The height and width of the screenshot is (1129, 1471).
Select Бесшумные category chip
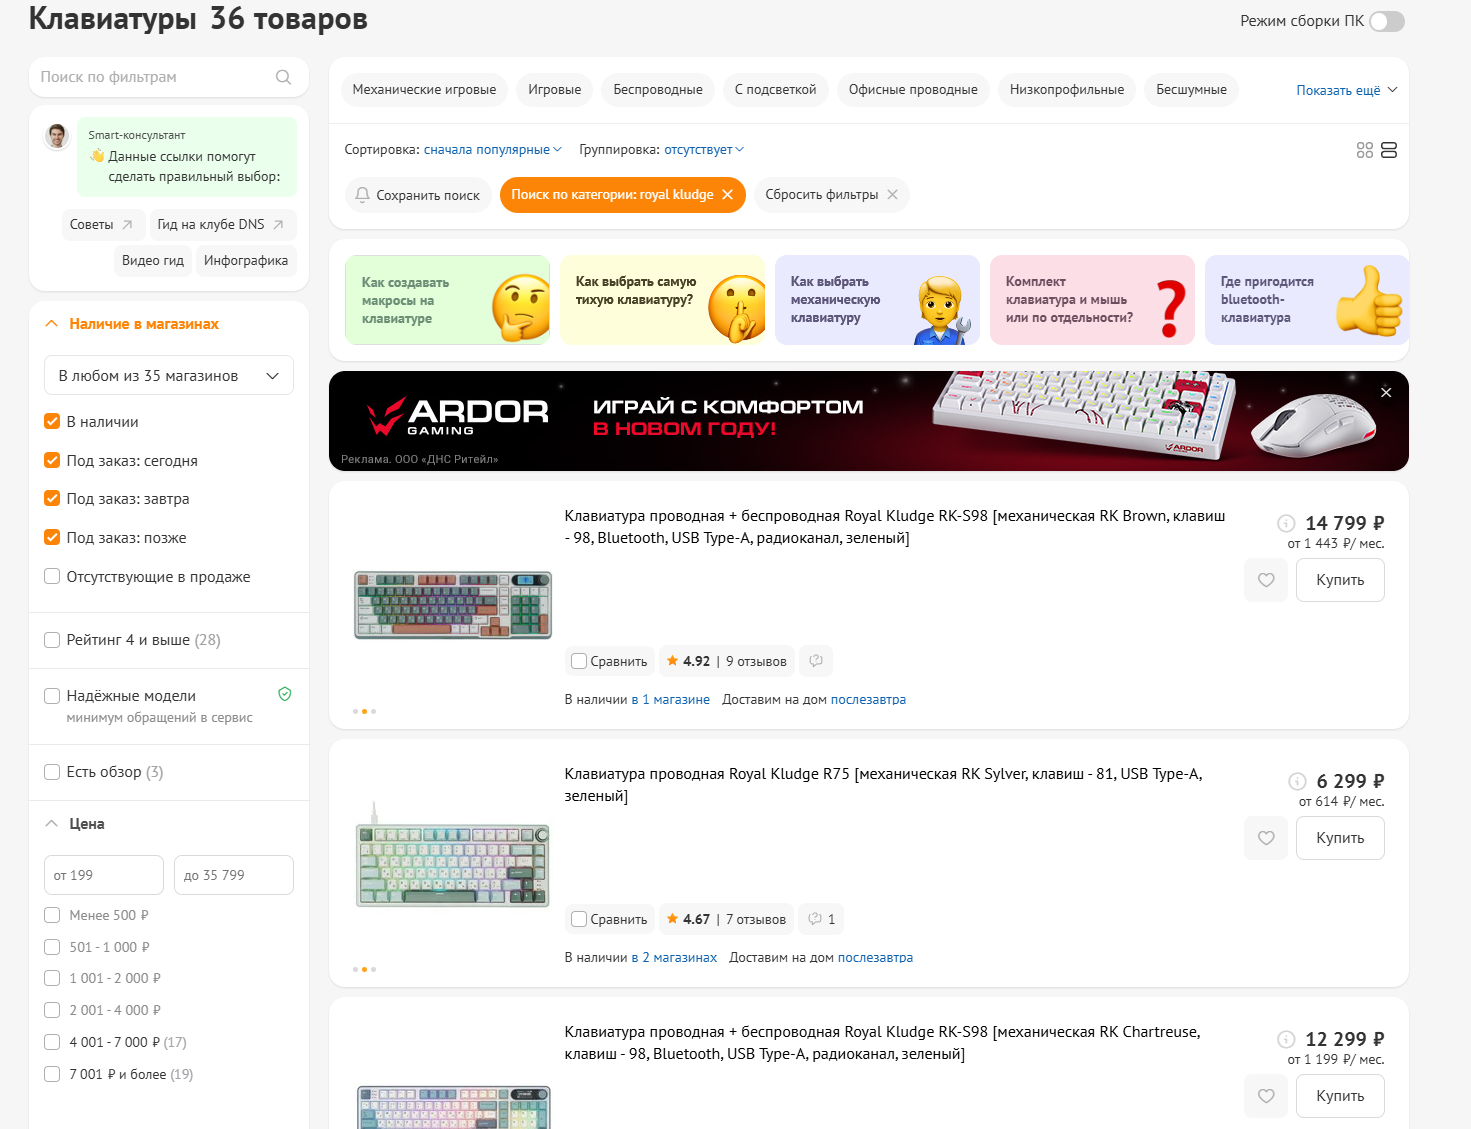click(x=1191, y=90)
